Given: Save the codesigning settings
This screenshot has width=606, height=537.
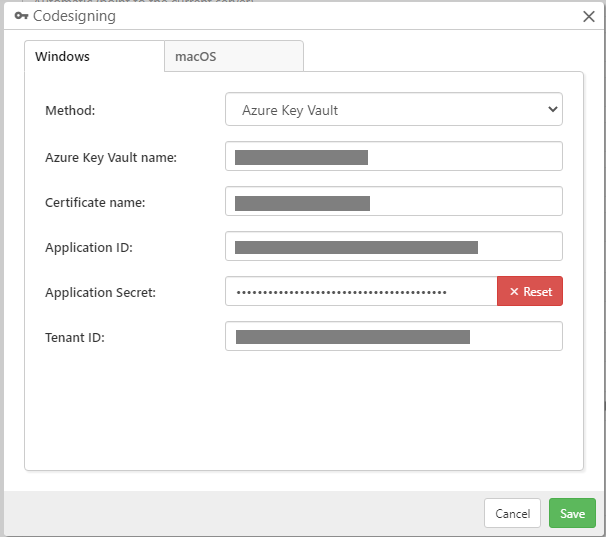Looking at the screenshot, I should coord(572,513).
